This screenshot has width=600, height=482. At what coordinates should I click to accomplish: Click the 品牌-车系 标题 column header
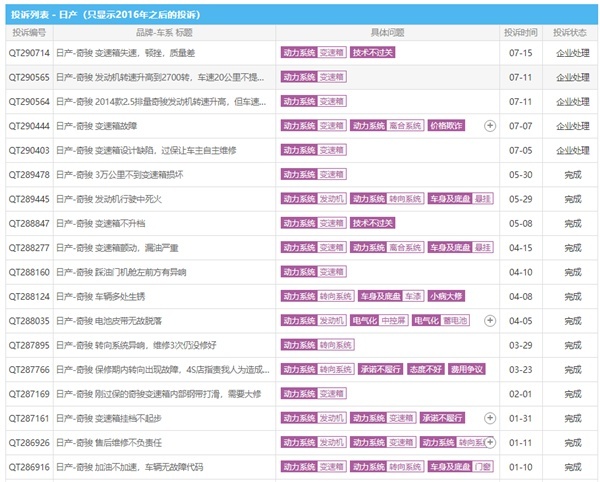click(x=165, y=33)
